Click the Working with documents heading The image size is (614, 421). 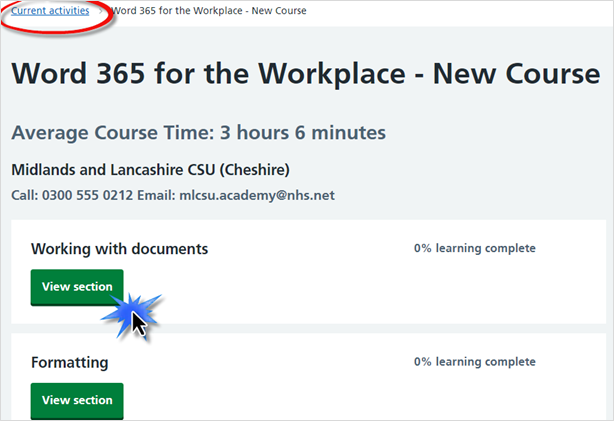pos(119,249)
